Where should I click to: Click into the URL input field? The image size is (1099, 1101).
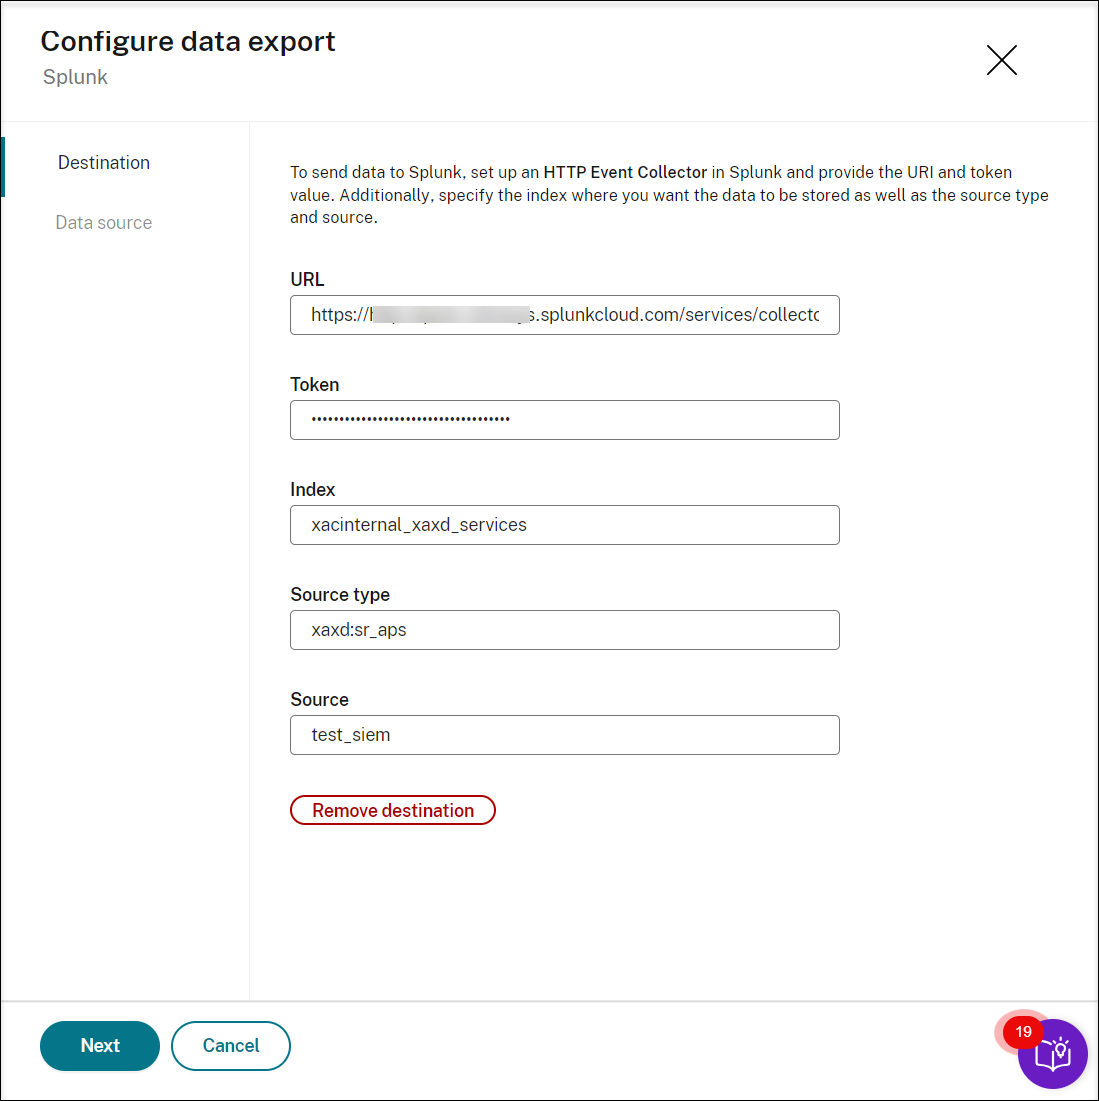pyautogui.click(x=564, y=314)
